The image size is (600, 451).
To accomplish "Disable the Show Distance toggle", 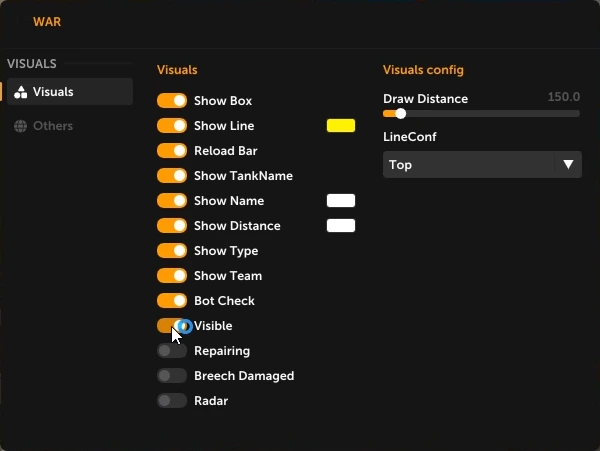I will tap(172, 226).
